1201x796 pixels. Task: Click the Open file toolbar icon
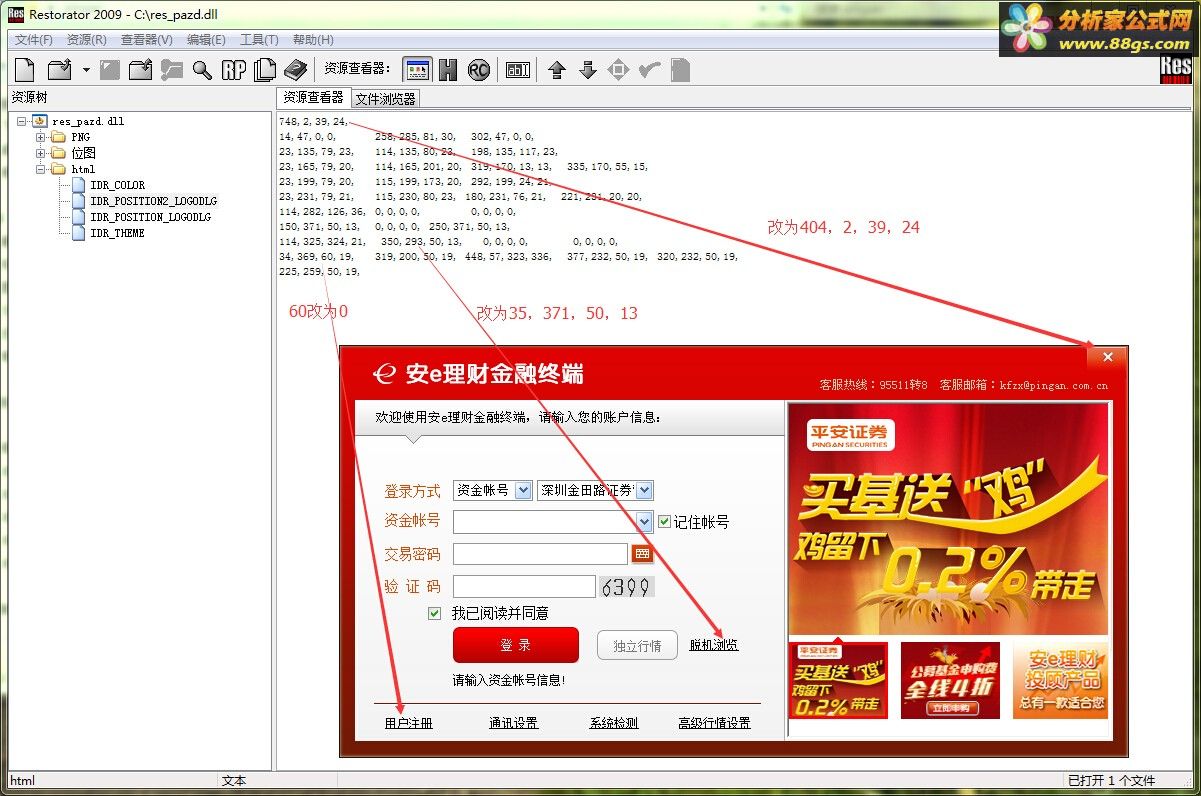(x=60, y=70)
